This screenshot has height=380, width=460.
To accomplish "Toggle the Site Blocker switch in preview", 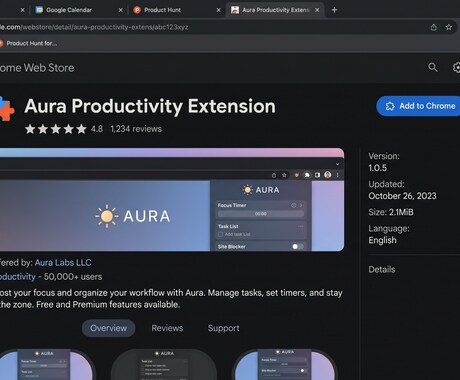I will [298, 247].
